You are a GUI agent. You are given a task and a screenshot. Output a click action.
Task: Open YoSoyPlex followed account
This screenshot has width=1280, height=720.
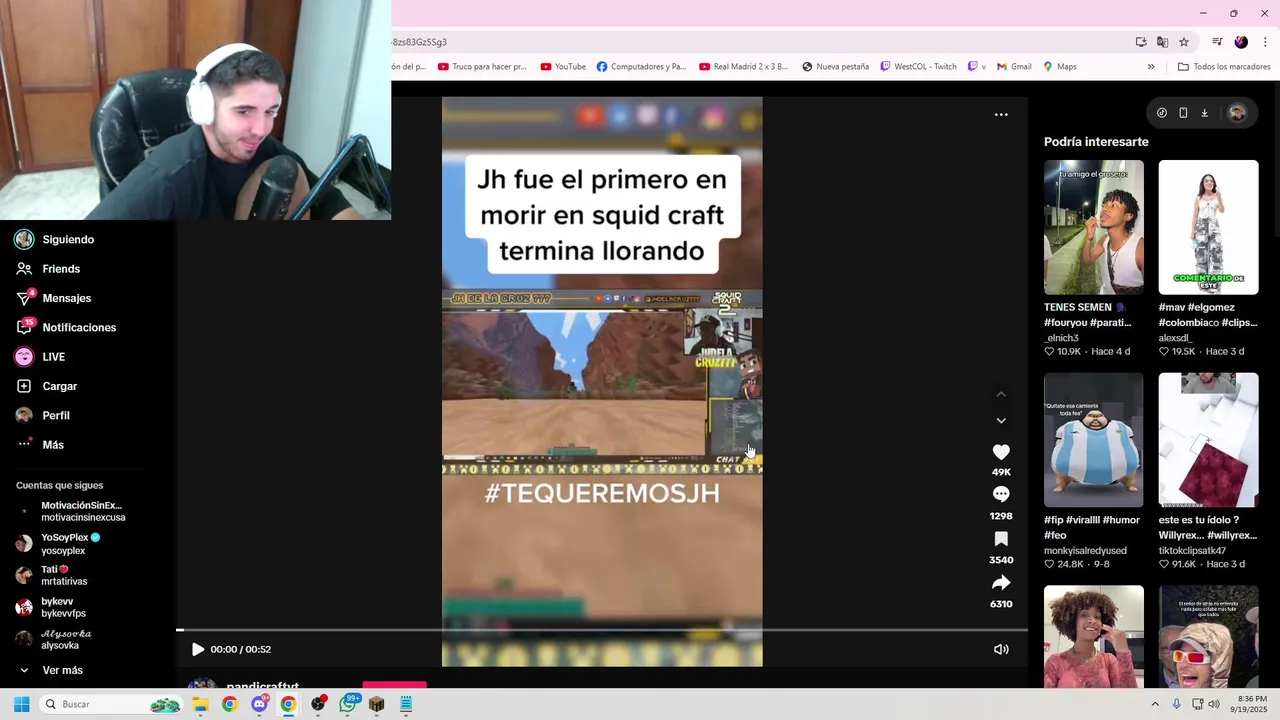pos(58,544)
